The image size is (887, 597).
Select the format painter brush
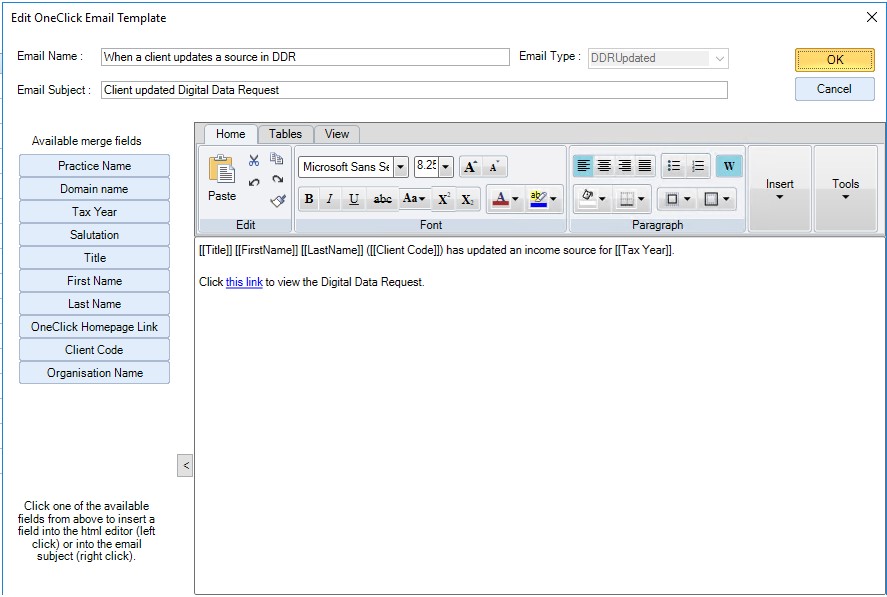point(278,201)
